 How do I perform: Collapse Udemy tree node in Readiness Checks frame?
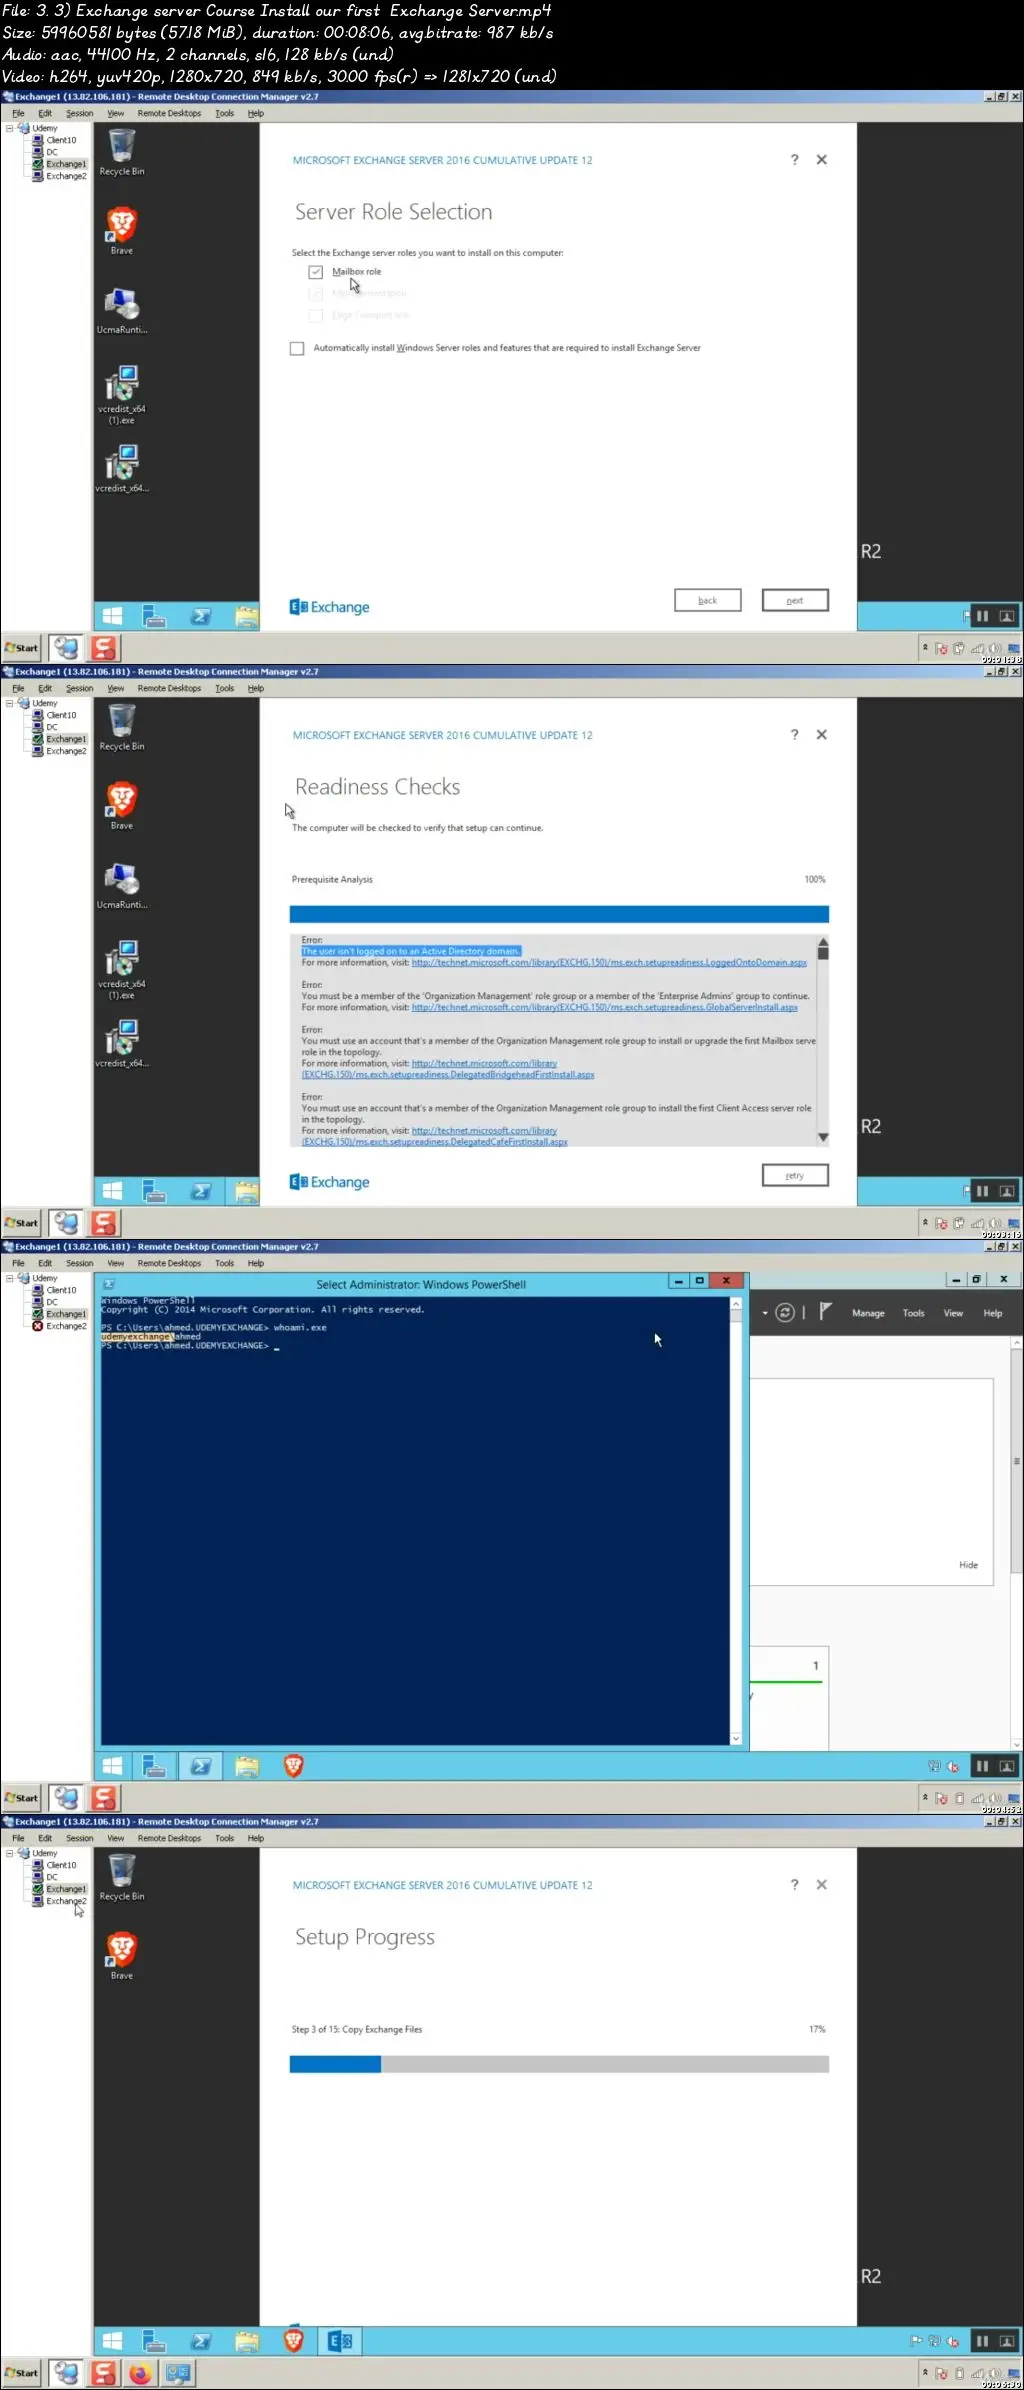tap(10, 703)
